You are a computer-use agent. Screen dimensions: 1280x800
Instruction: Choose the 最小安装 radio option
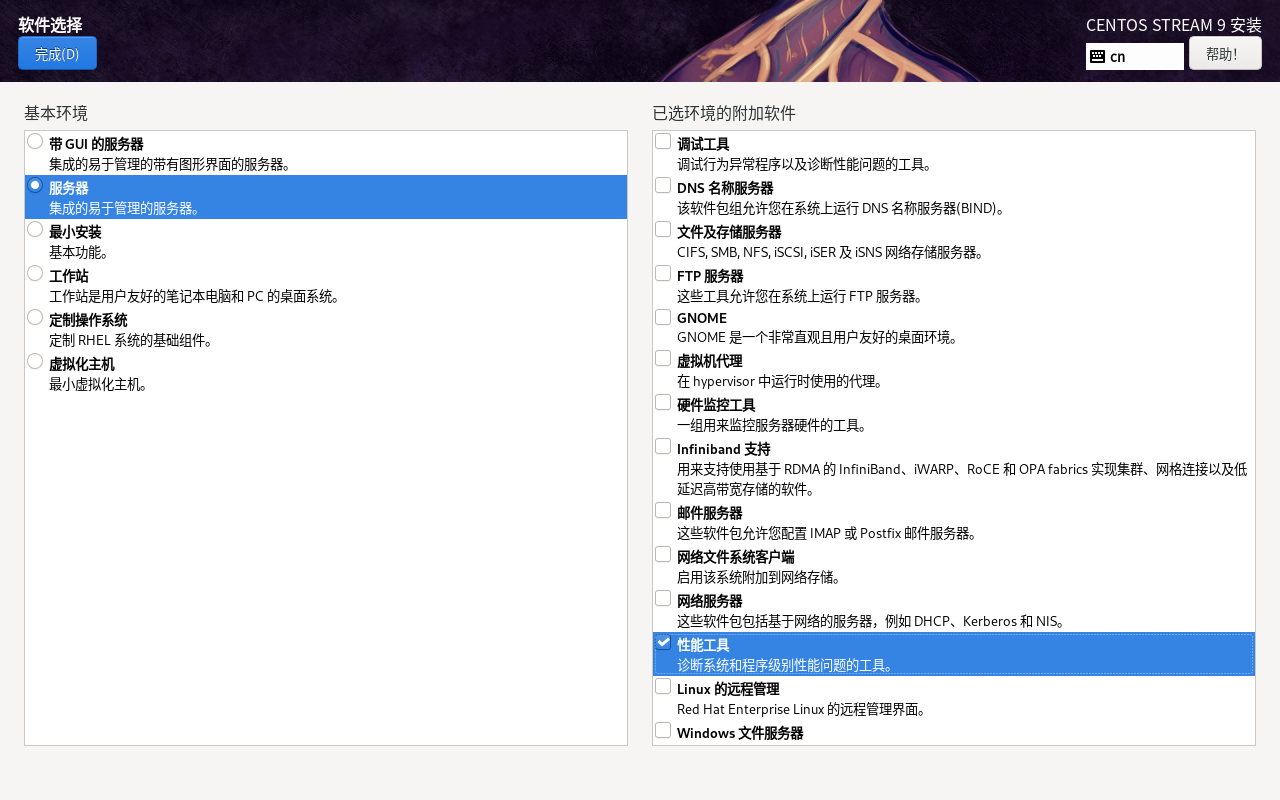[35, 229]
